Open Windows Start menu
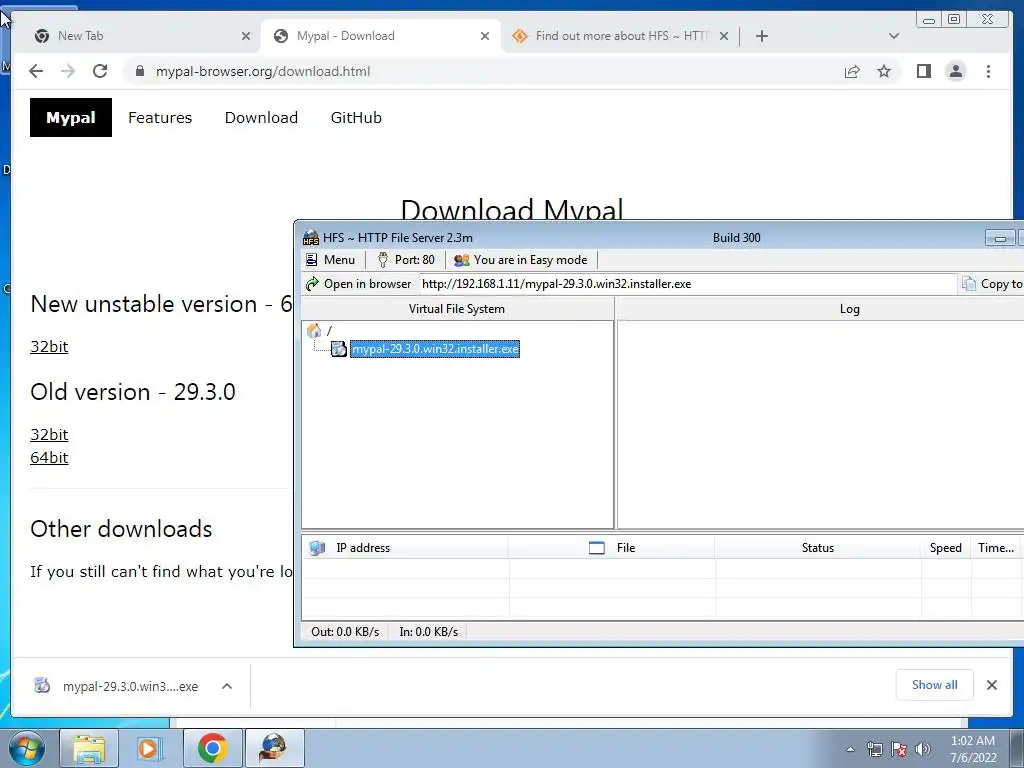 [27, 748]
